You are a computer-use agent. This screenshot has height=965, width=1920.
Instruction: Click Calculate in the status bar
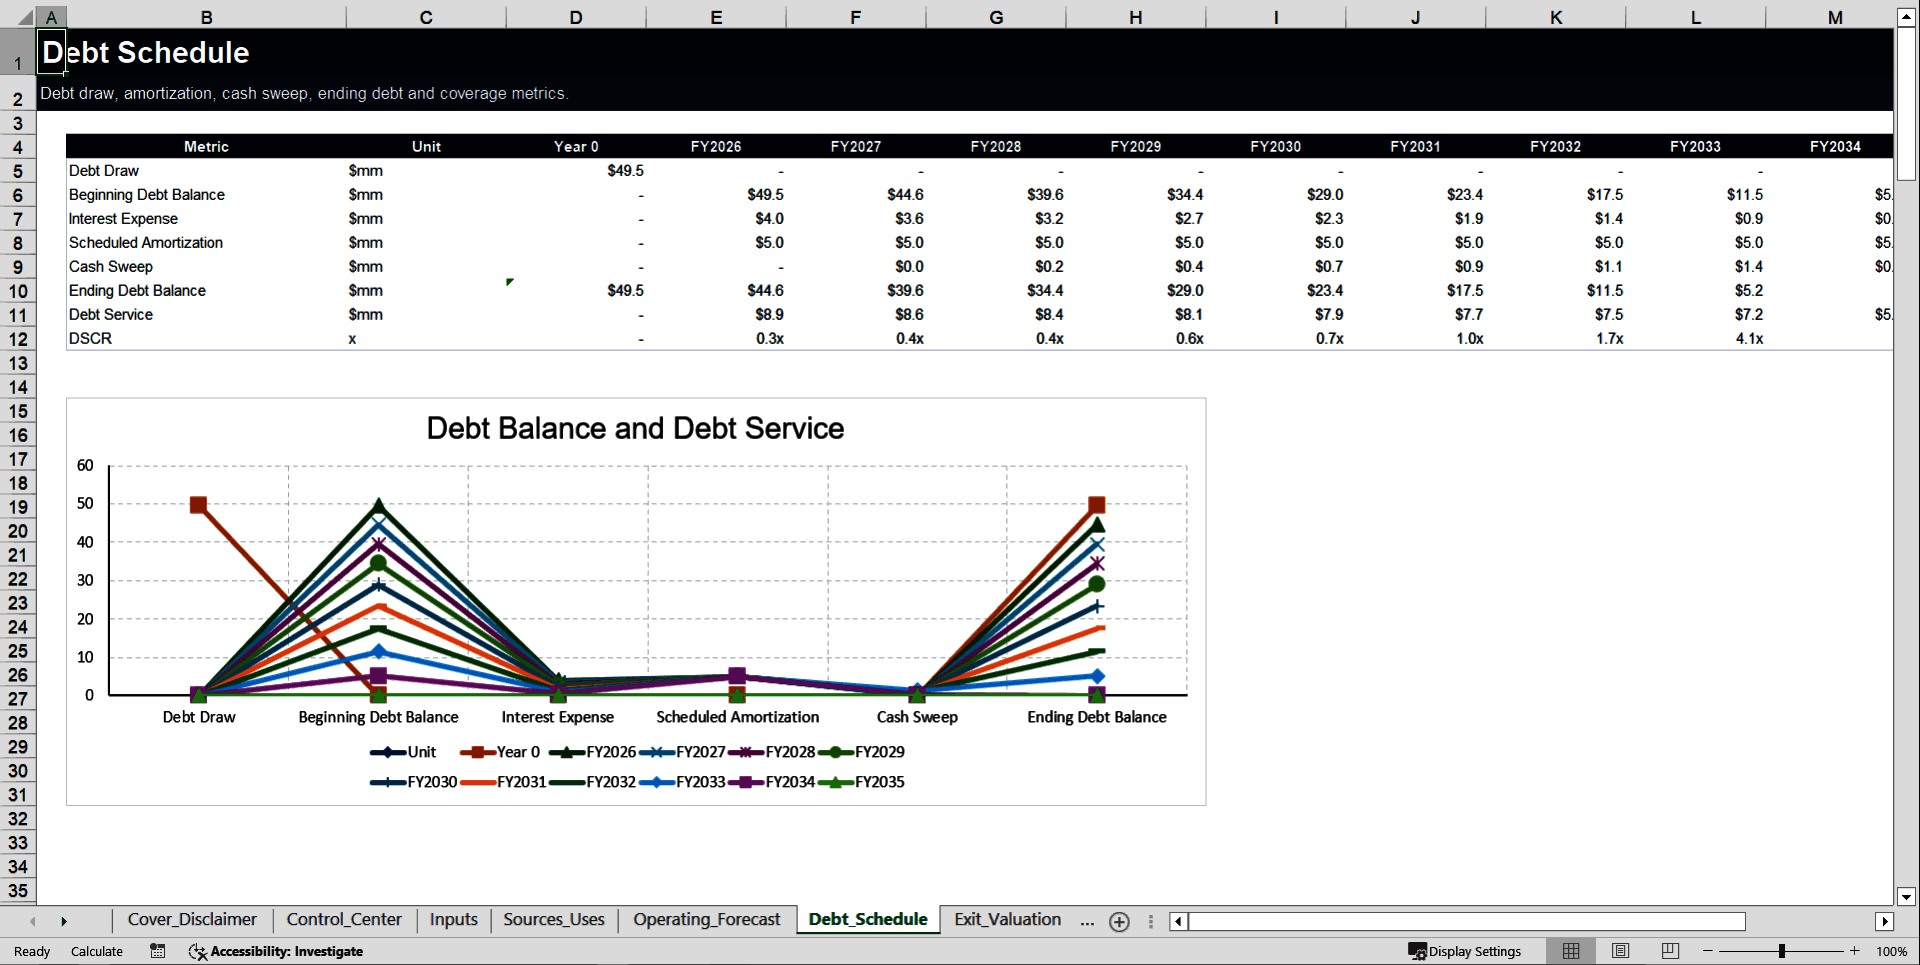click(x=97, y=951)
